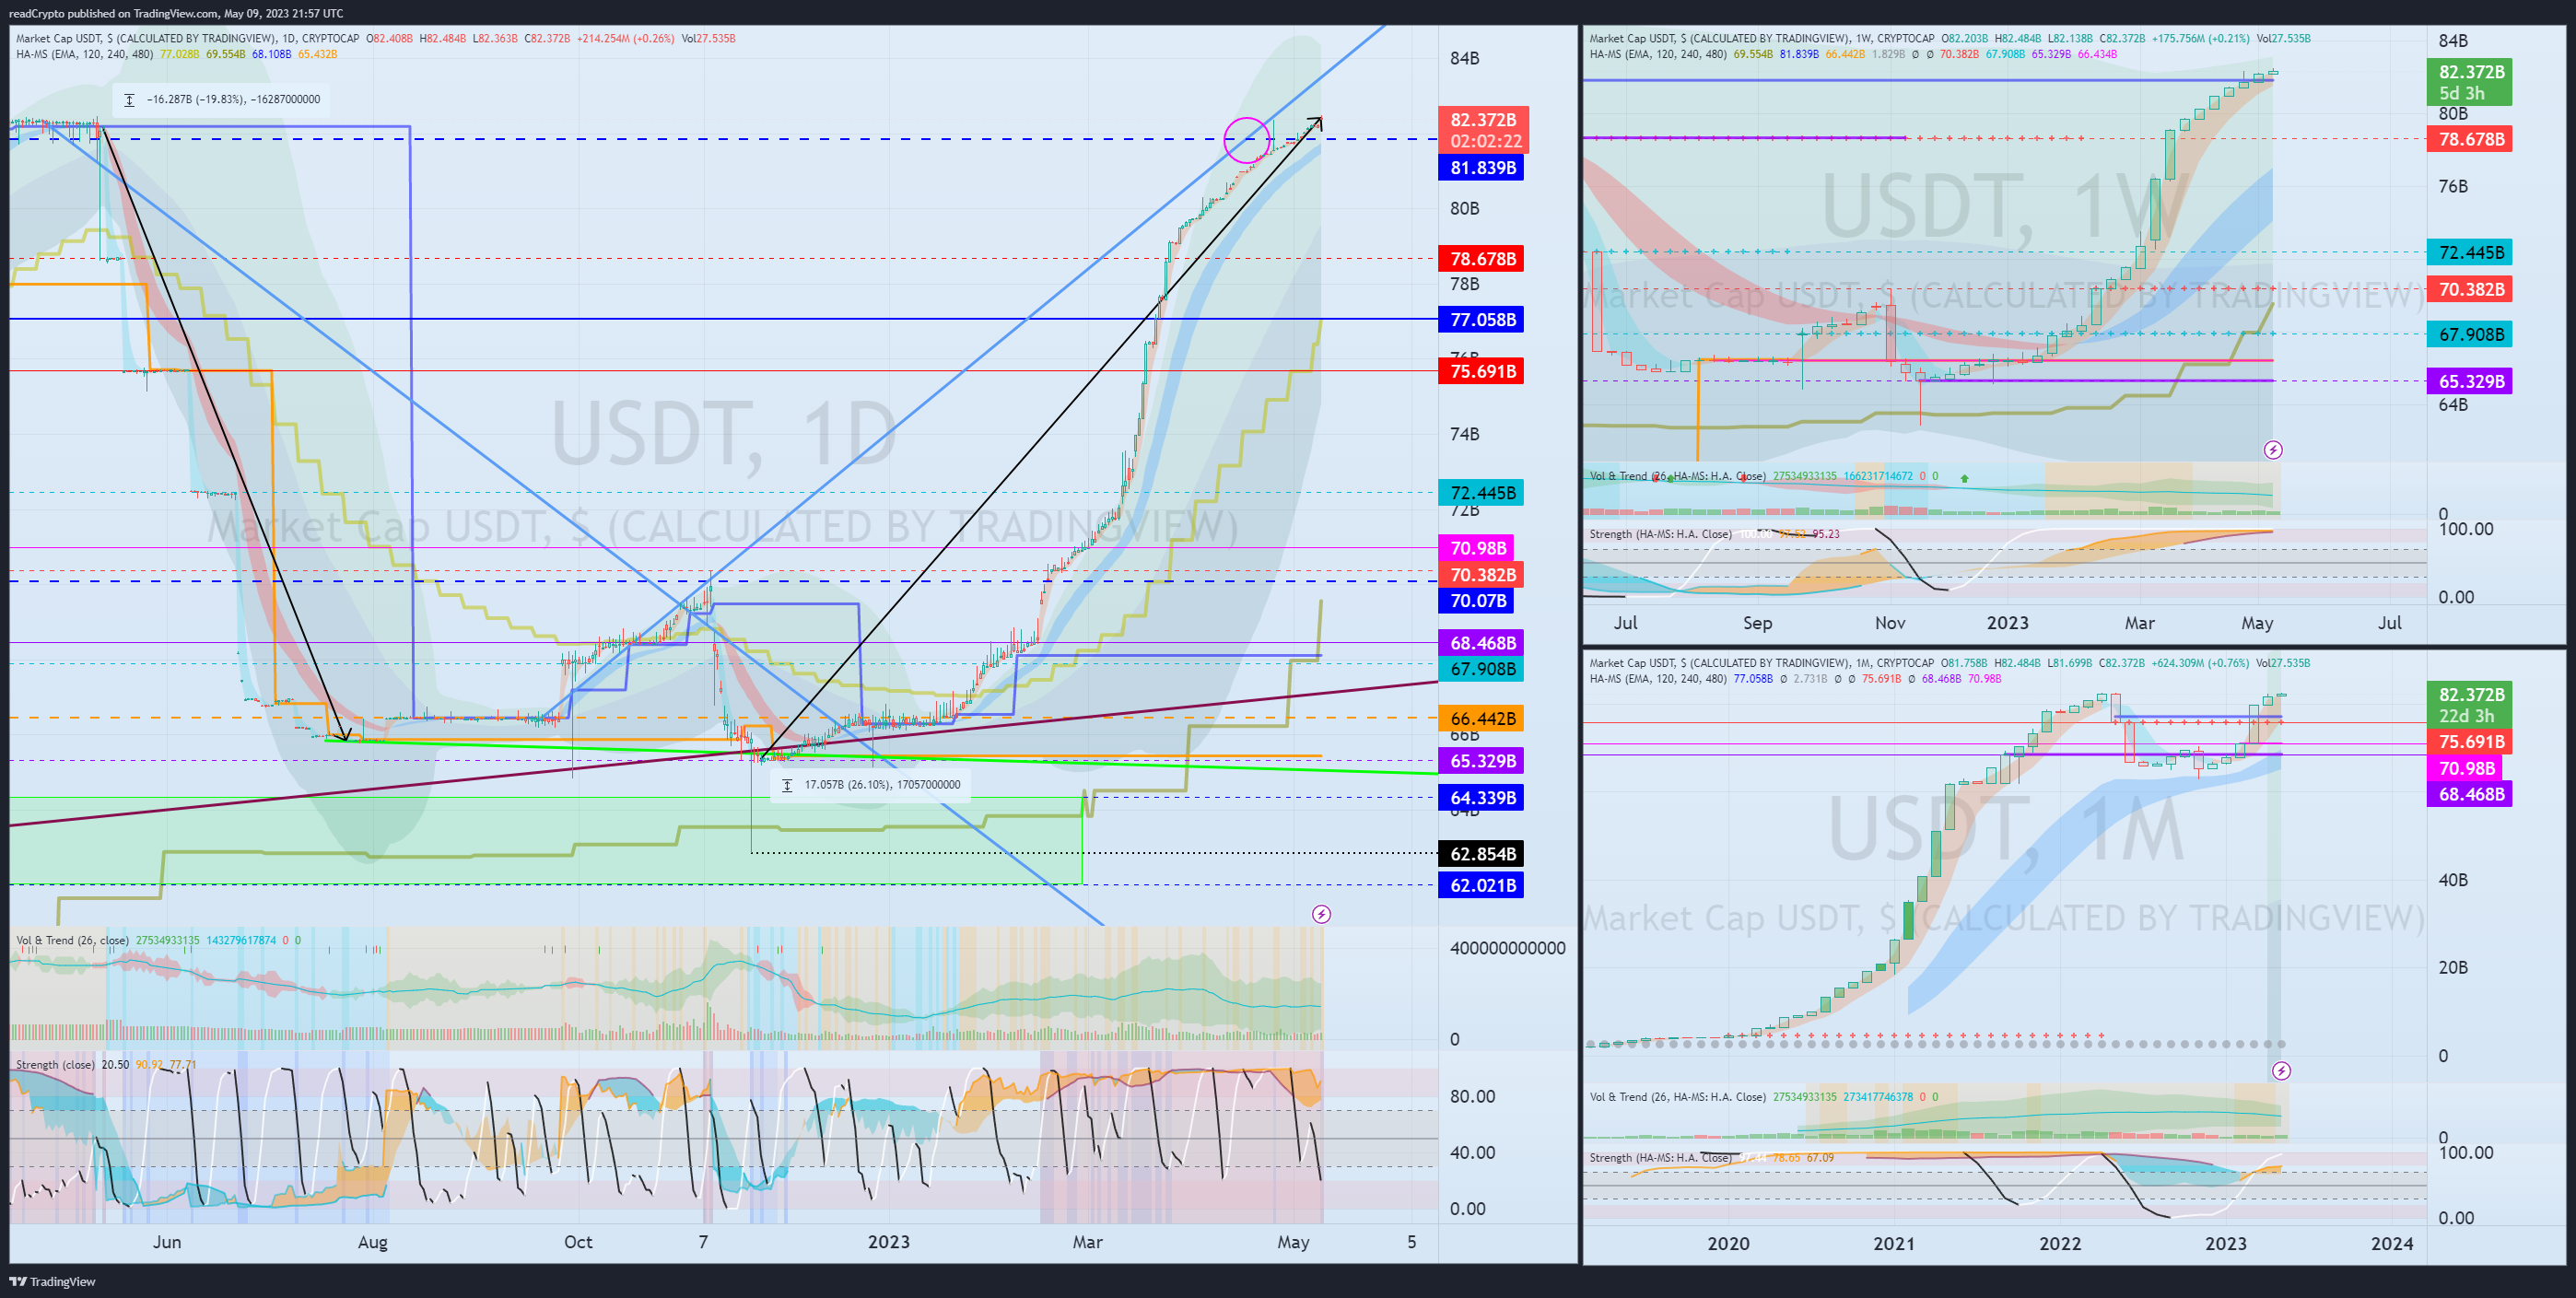The width and height of the screenshot is (2576, 1298).
Task: Click the lightning bolt icon in 1M chart
Action: coord(2281,1071)
